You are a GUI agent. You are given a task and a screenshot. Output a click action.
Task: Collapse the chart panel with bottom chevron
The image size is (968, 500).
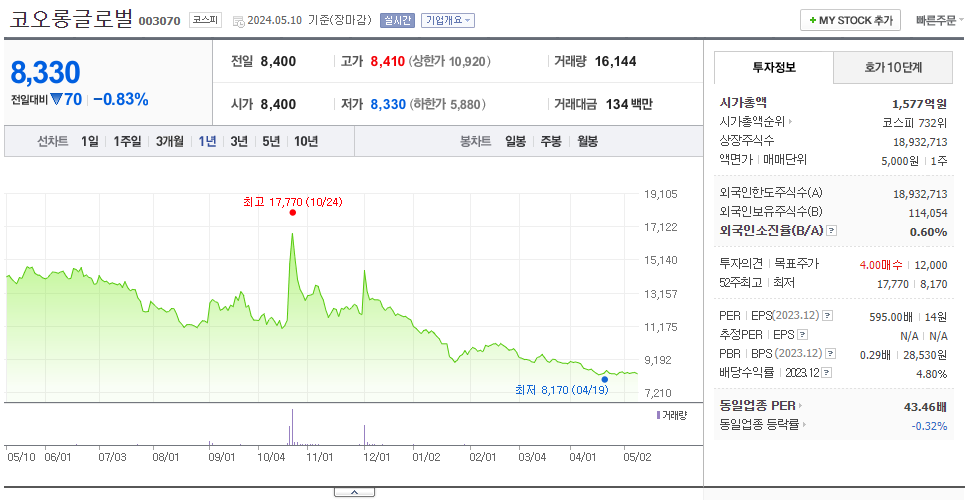(354, 492)
